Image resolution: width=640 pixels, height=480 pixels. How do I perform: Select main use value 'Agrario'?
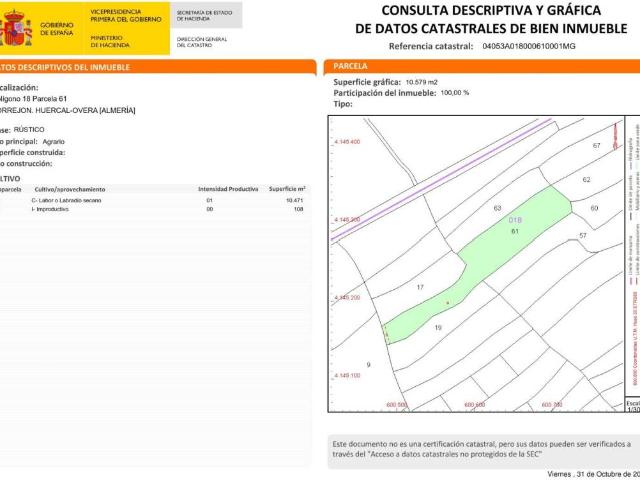[53, 142]
